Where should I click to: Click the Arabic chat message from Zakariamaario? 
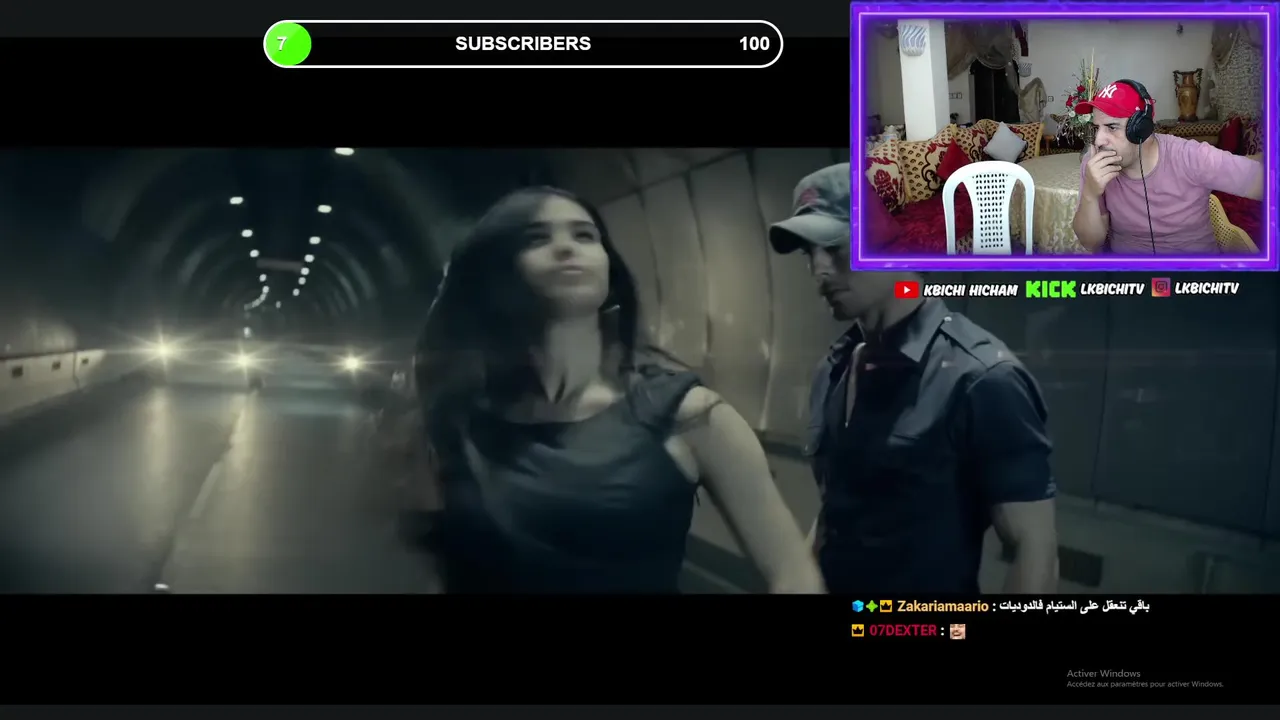pos(1076,606)
